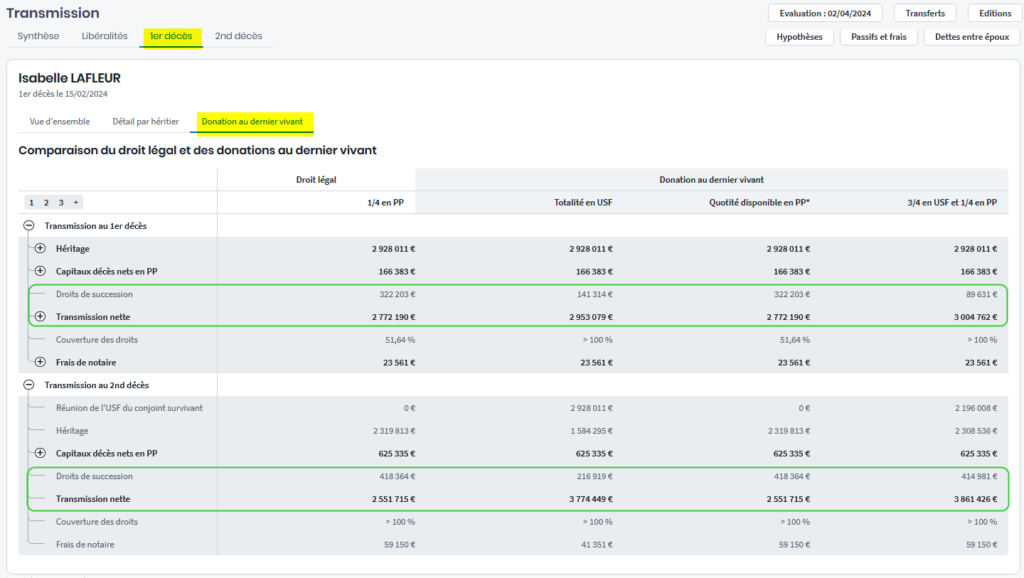This screenshot has height=578, width=1024.
Task: Open the Détail par héritier sub-tab
Action: [x=145, y=122]
